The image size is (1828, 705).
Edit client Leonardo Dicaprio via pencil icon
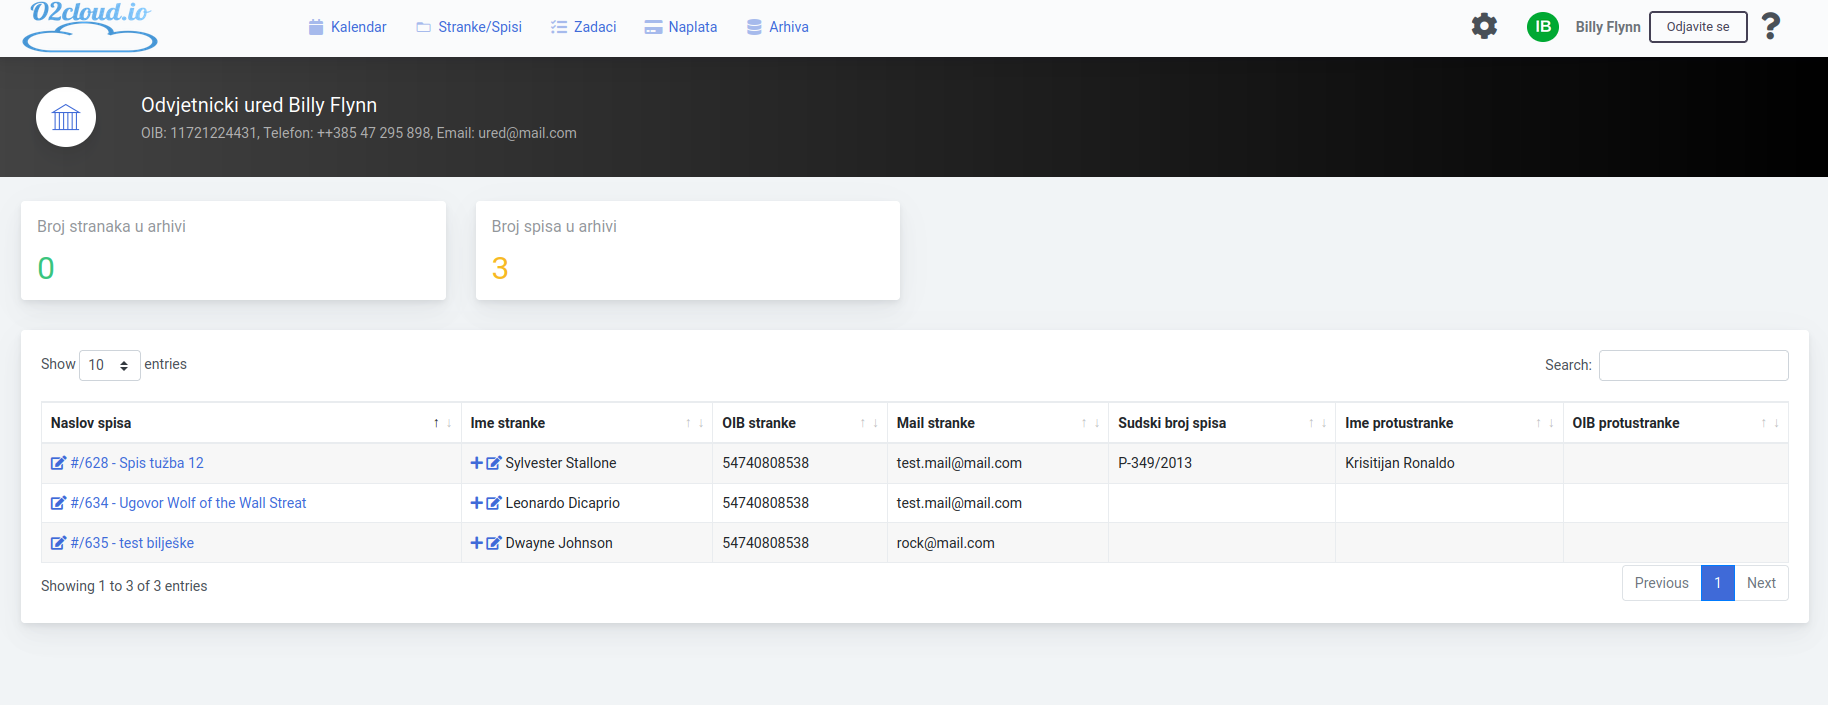coord(493,503)
